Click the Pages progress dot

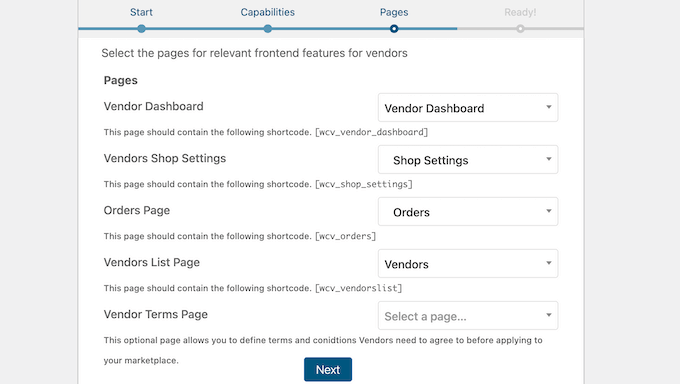394,29
